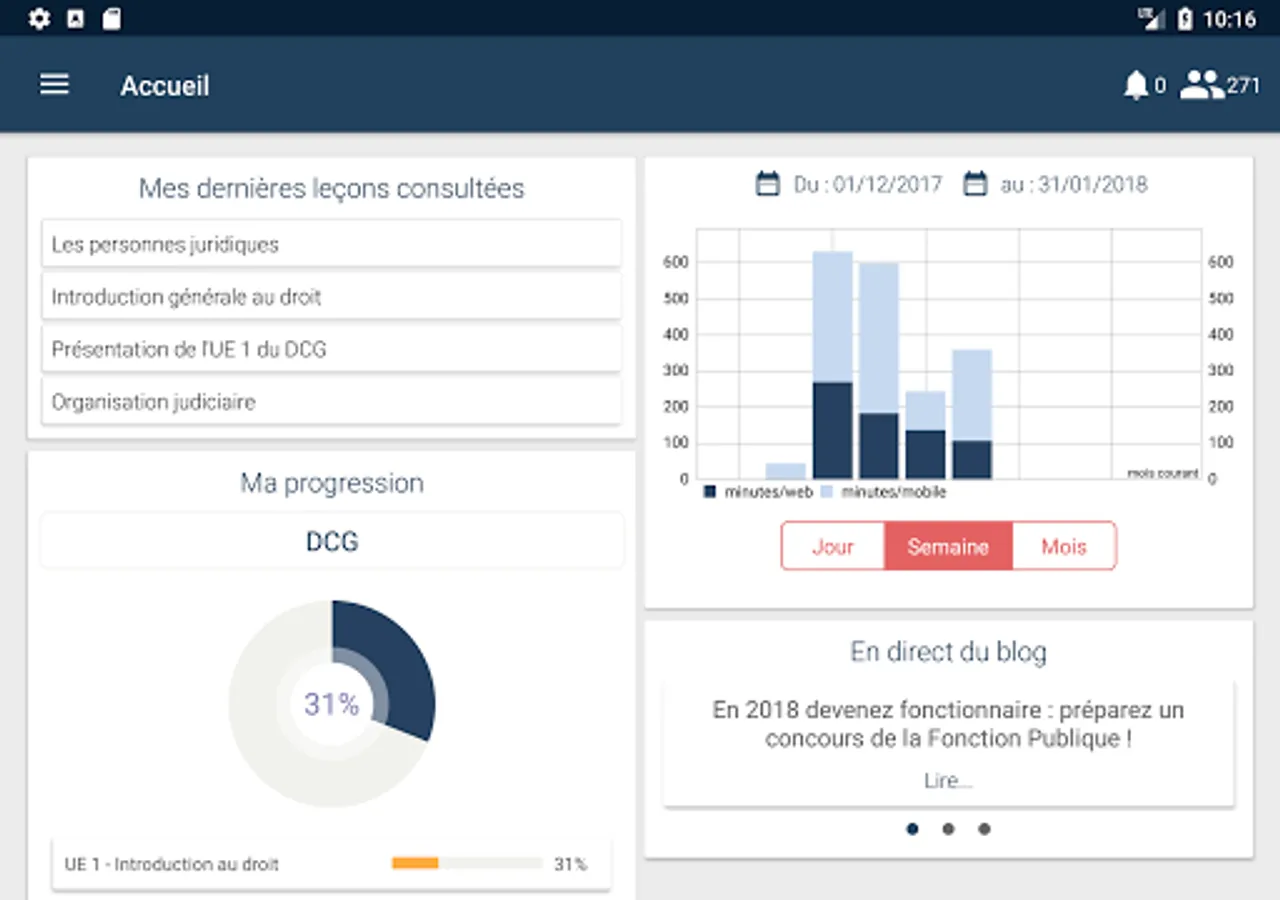Click the start date calendar icon
Screen dimensions: 1280x900
(x=767, y=184)
